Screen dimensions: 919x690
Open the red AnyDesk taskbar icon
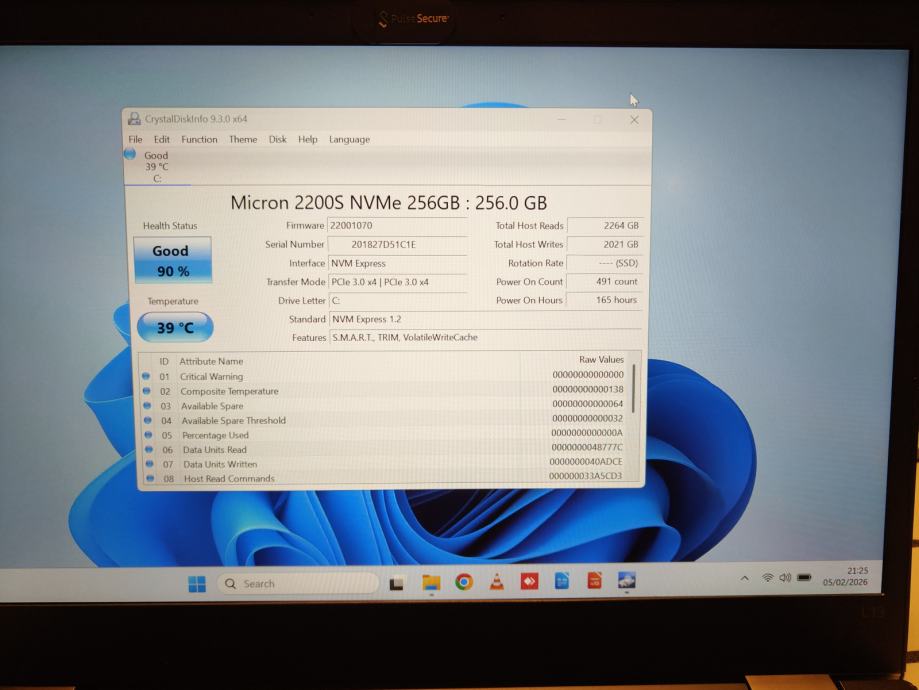click(529, 582)
